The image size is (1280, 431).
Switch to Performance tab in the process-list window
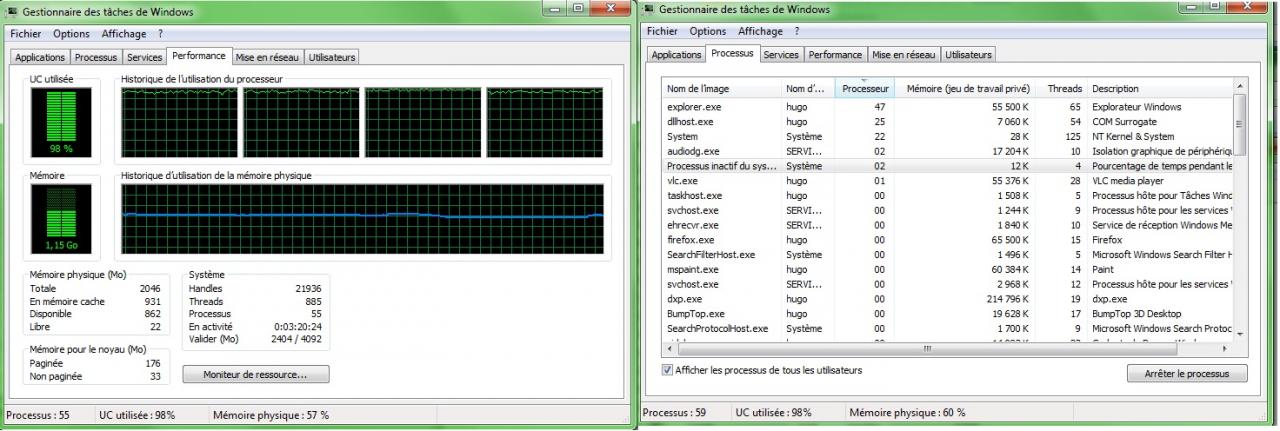836,55
